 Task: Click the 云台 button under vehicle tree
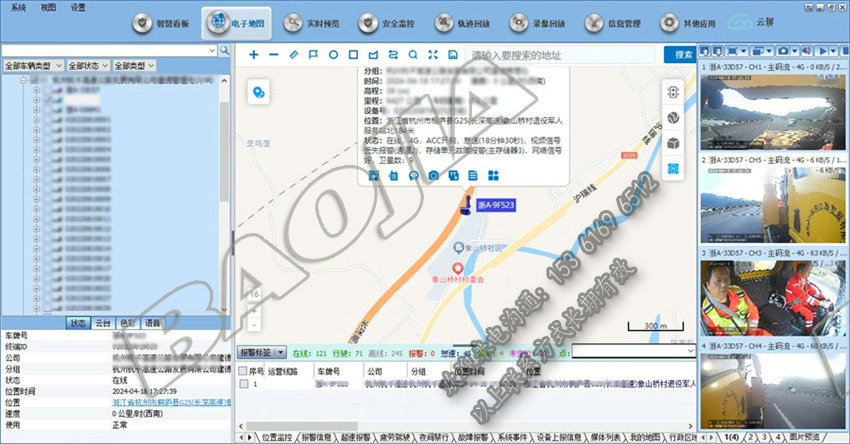102,323
